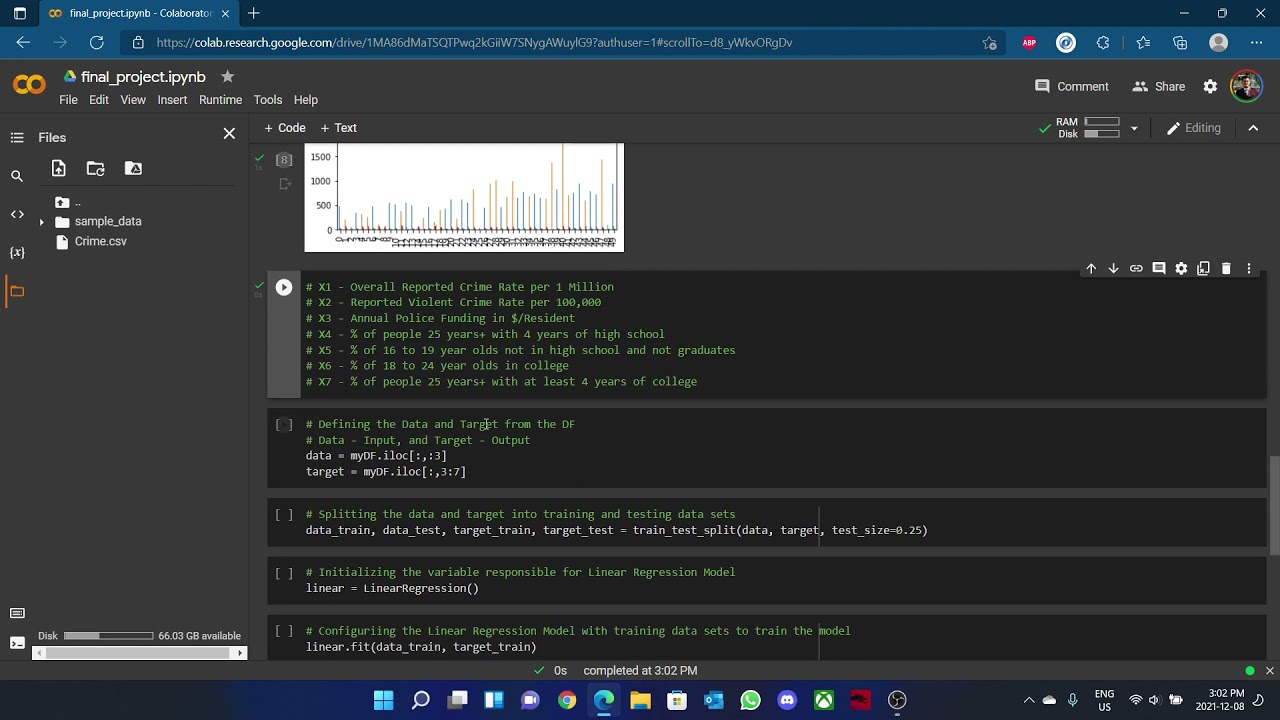Open Colab settings gear
Image resolution: width=1280 pixels, height=720 pixels.
1210,87
